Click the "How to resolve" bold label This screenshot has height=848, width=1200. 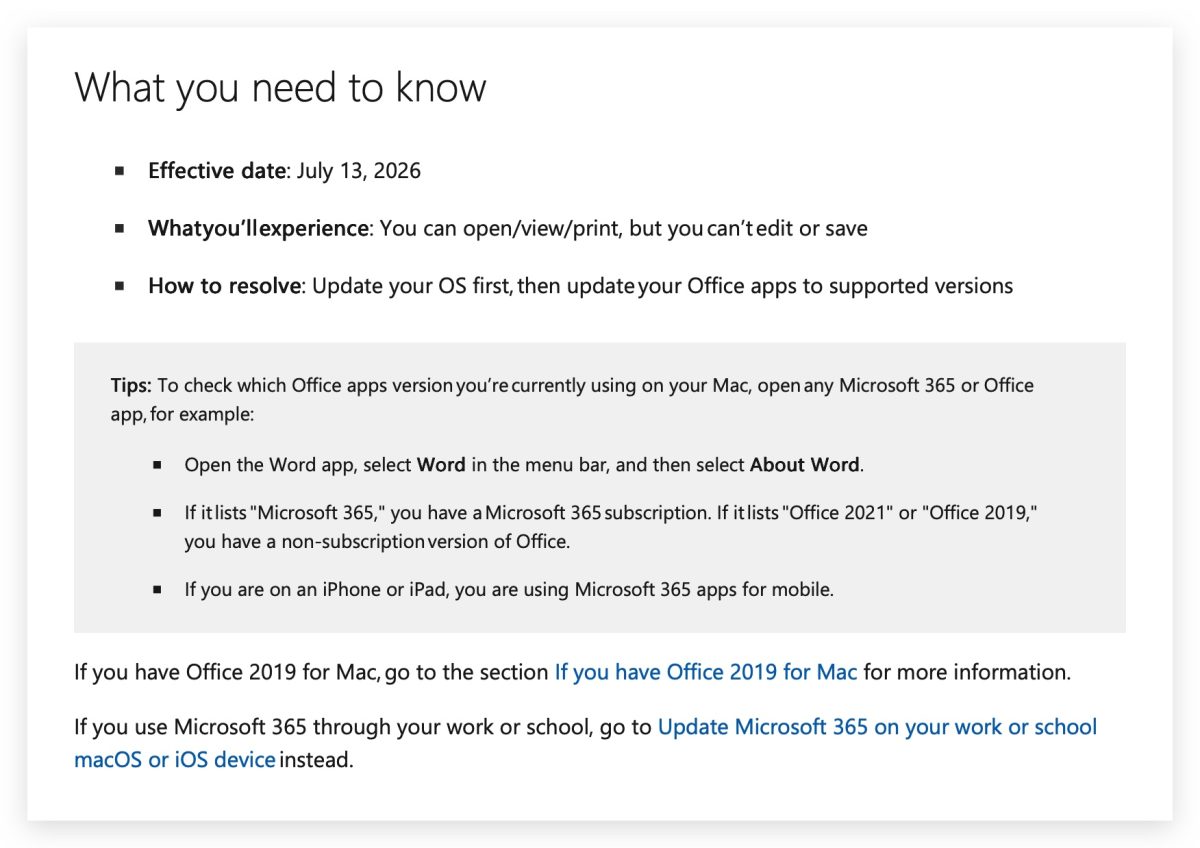pos(224,286)
